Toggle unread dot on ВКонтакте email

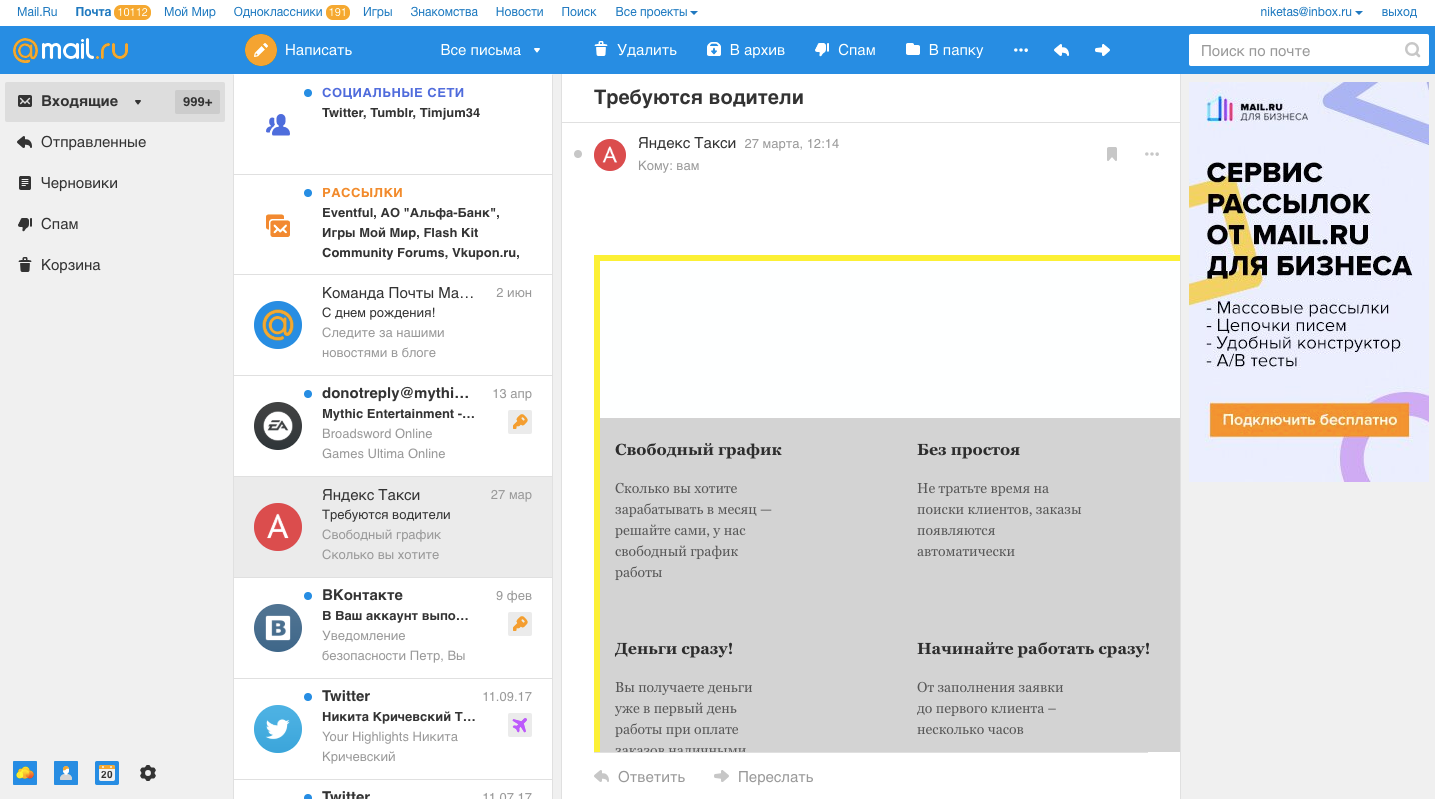pyautogui.click(x=308, y=595)
